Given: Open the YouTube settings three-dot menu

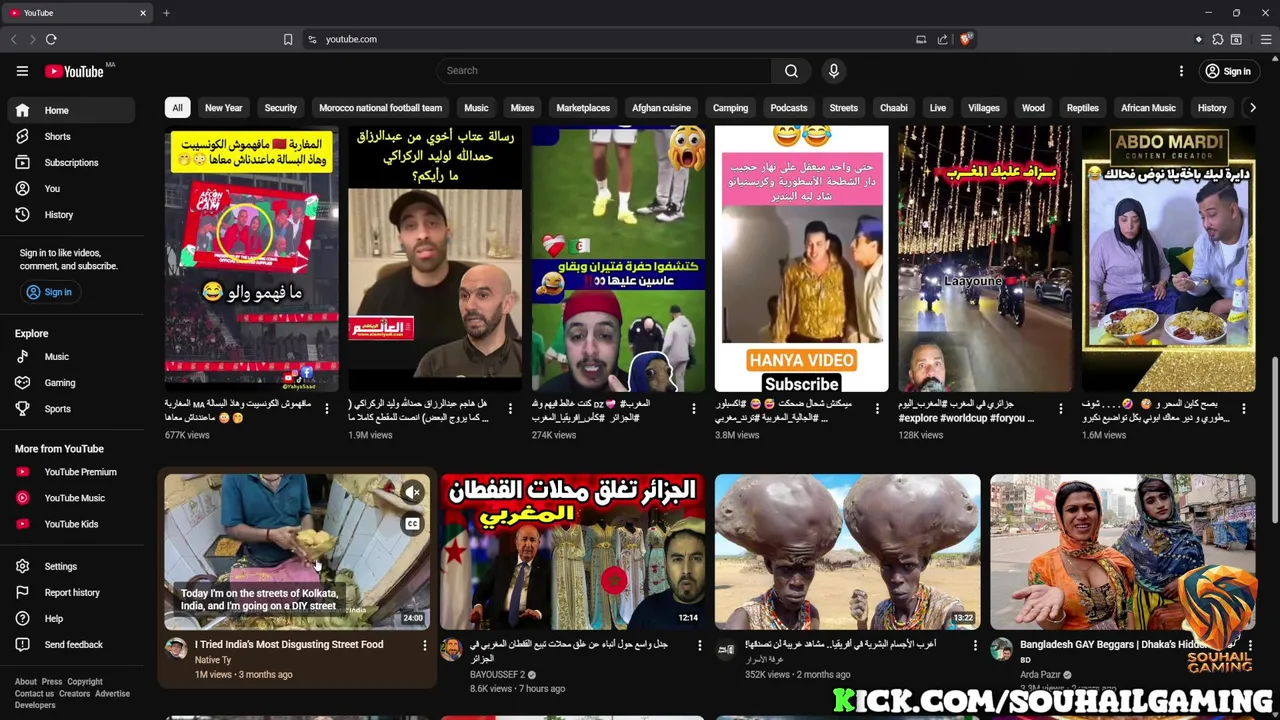Looking at the screenshot, I should click(1181, 71).
